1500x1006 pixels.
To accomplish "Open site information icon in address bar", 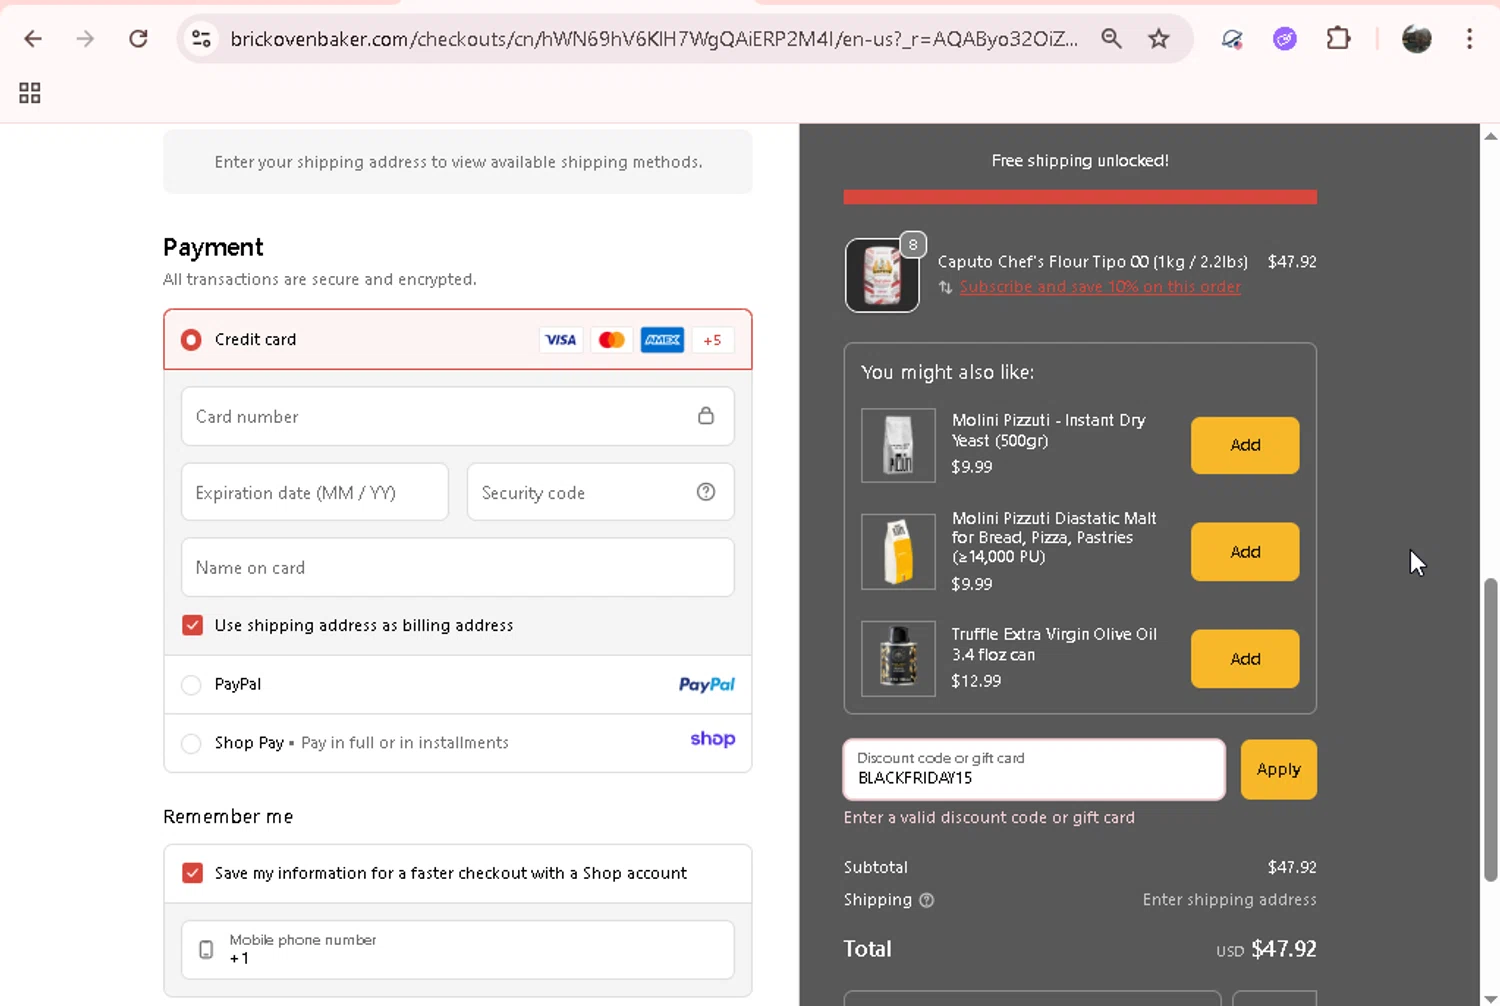I will coord(201,39).
